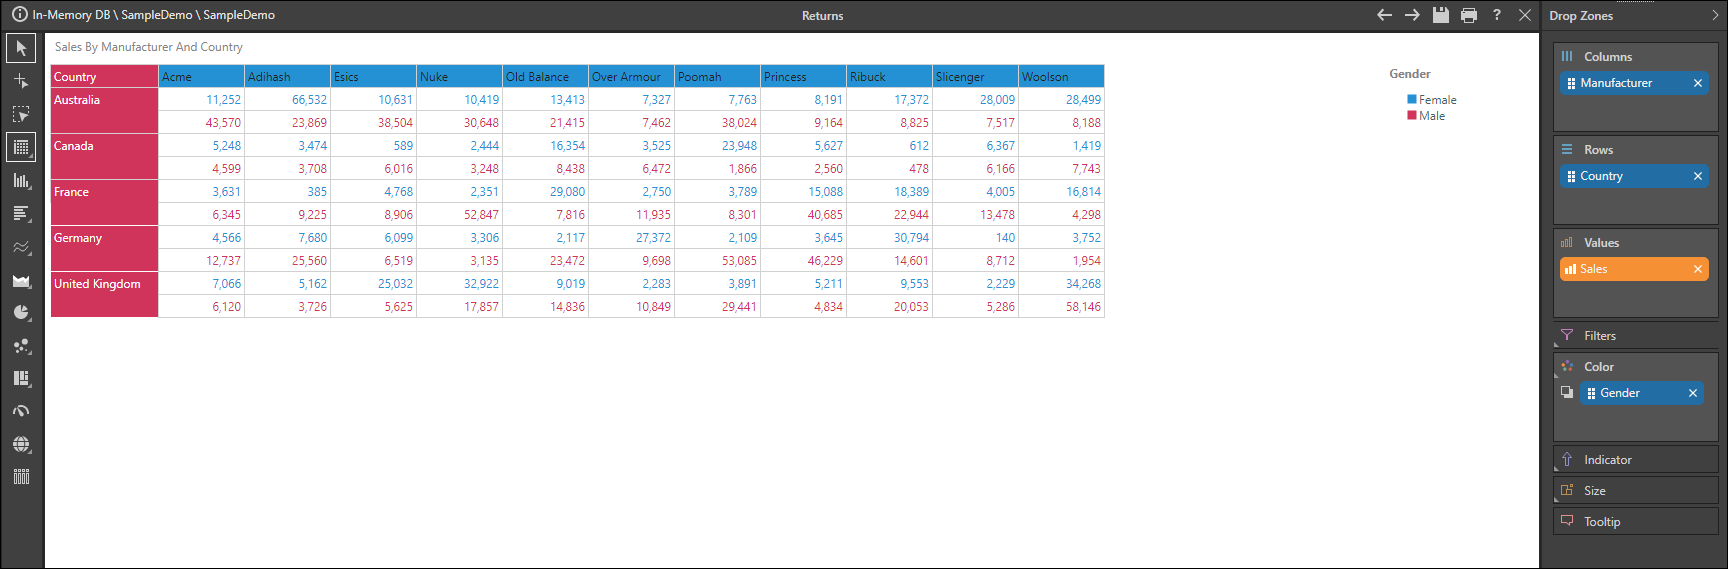Viewport: 1728px width, 569px height.
Task: Choose the area chart visualization
Action: 21,279
